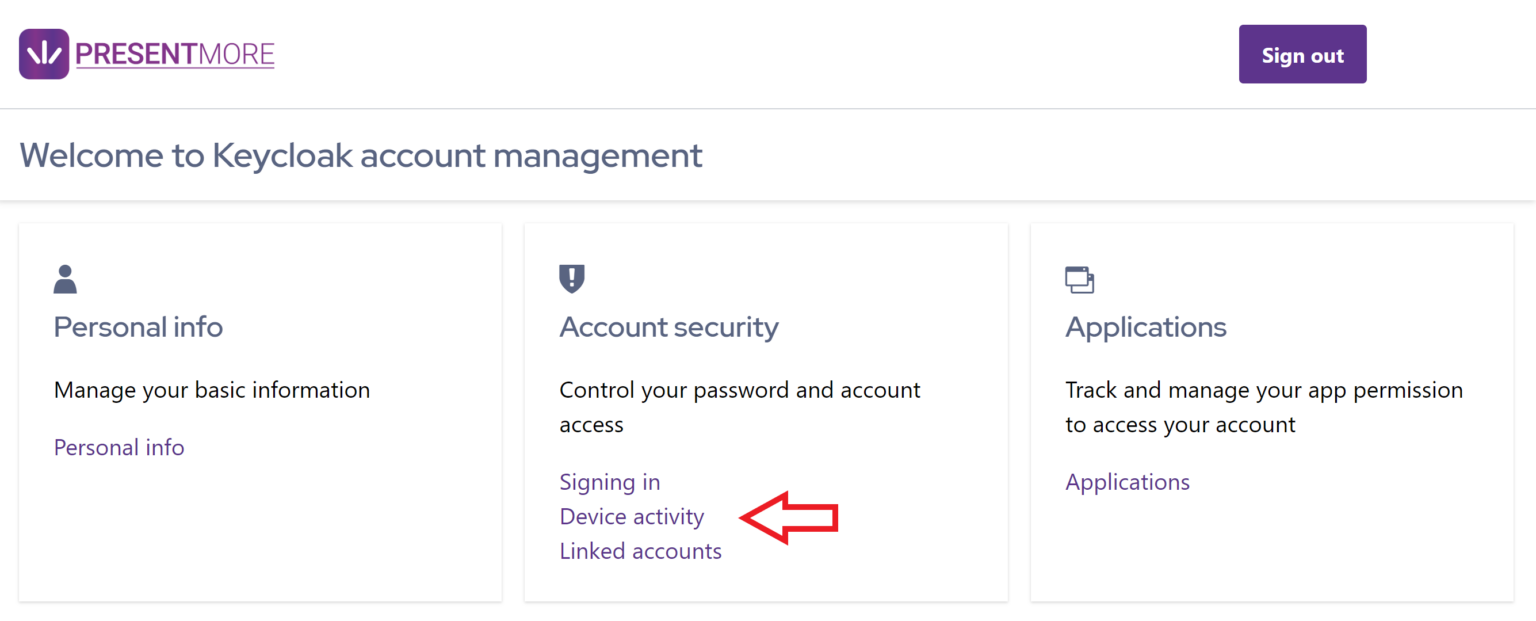
Task: Click the shield icon above Account security
Action: (x=571, y=279)
